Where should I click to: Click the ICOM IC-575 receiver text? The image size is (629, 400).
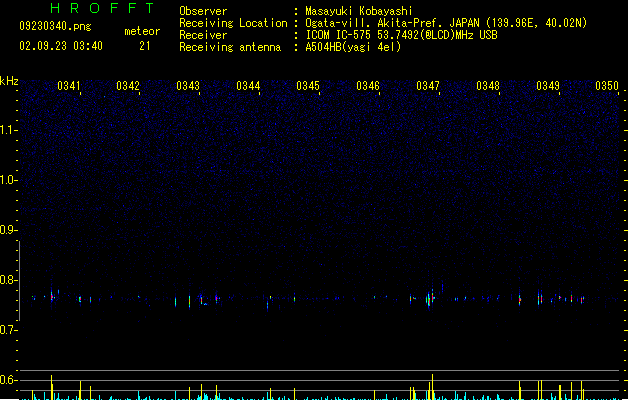click(402, 35)
